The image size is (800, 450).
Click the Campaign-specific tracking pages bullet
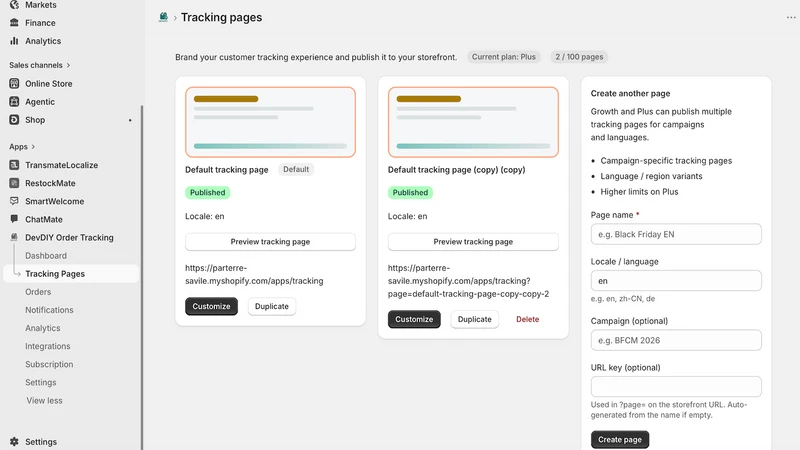click(x=666, y=161)
